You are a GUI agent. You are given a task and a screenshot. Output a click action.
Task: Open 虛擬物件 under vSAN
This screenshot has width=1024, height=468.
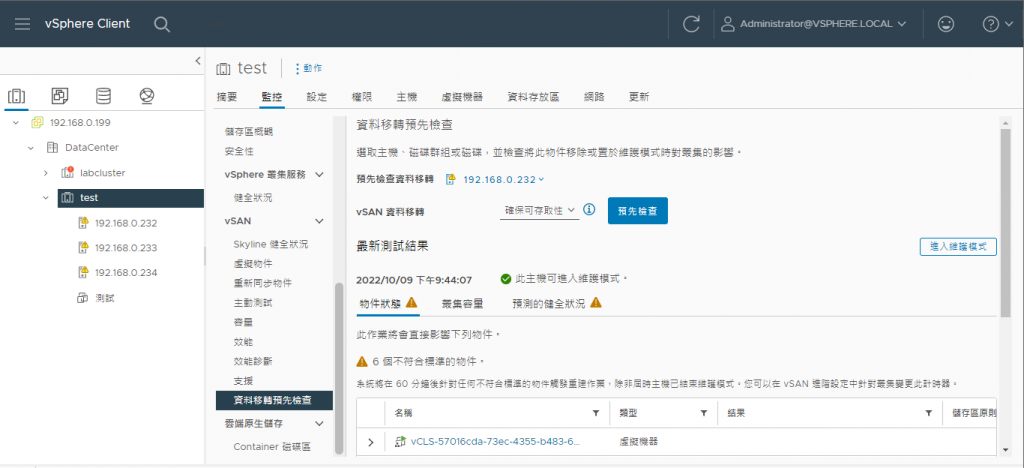tap(253, 264)
